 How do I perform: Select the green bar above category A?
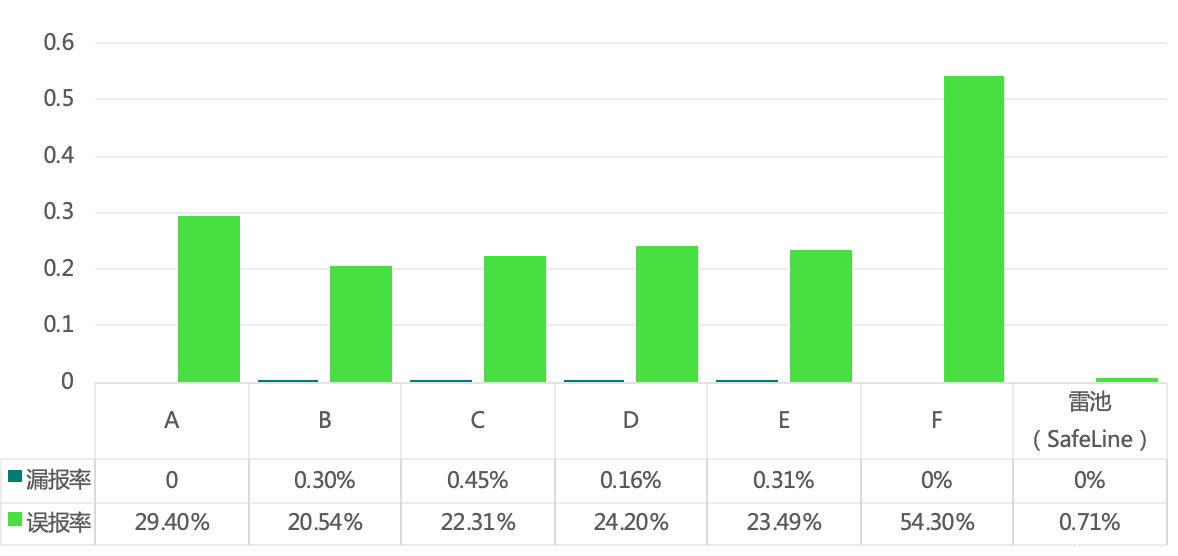tap(209, 299)
